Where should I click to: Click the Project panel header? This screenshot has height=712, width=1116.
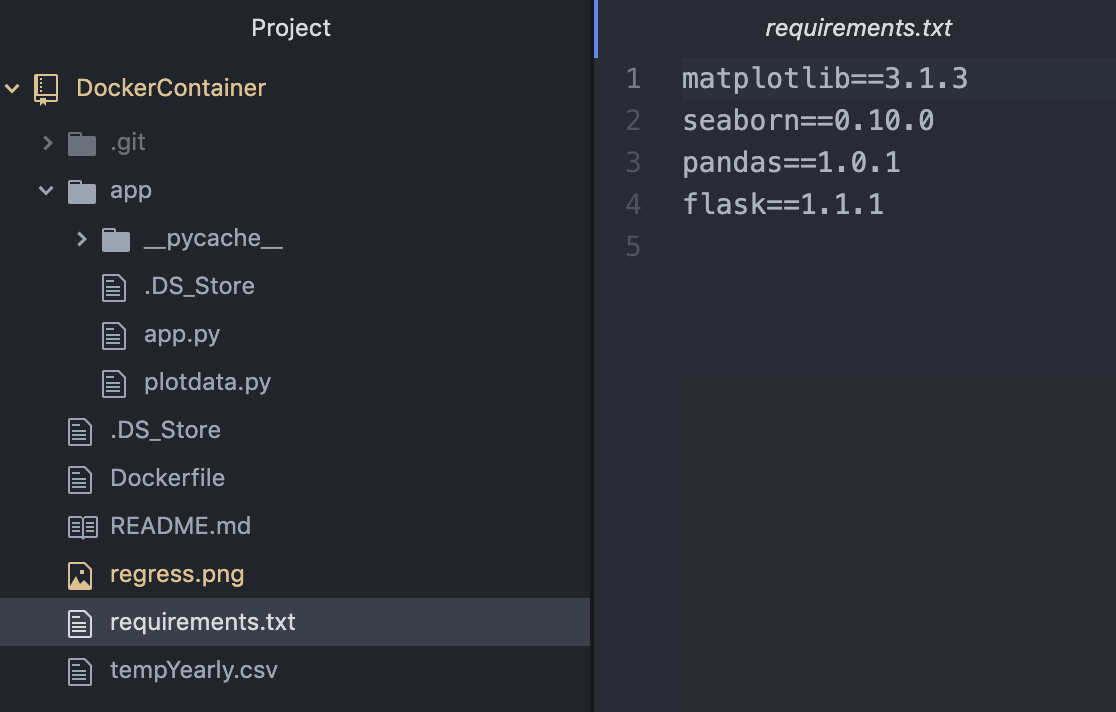pos(291,28)
